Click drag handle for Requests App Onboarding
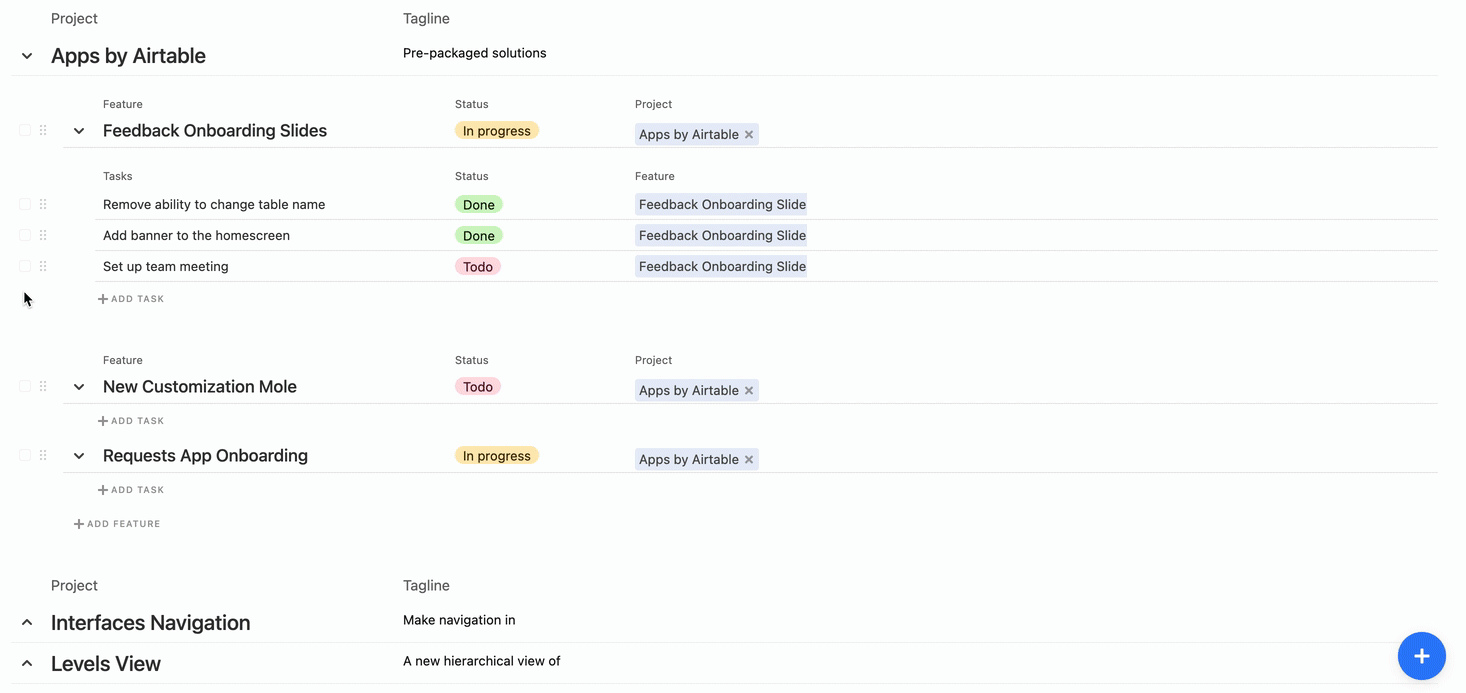 (43, 455)
